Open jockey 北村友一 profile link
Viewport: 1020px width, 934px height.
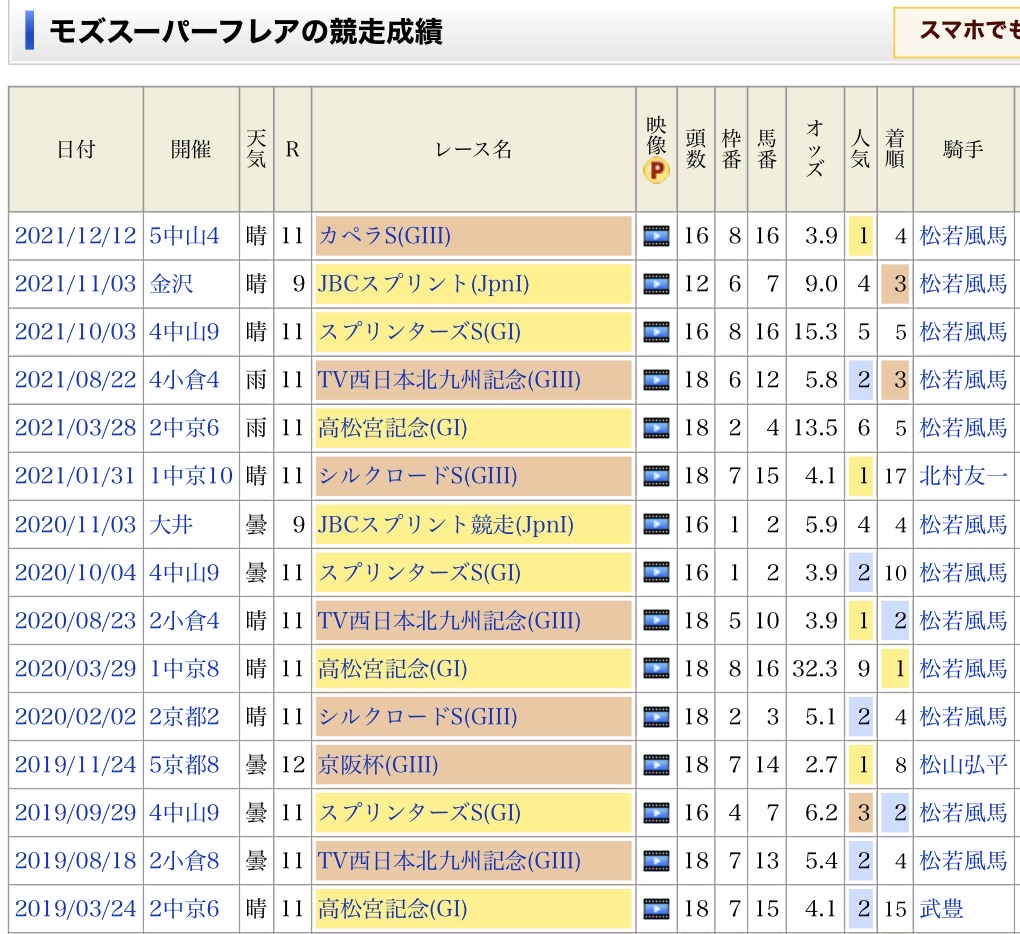tap(963, 477)
